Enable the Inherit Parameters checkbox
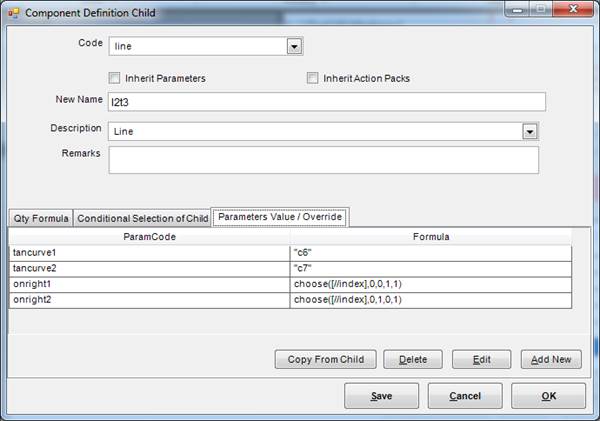This screenshot has height=421, width=600. click(114, 78)
